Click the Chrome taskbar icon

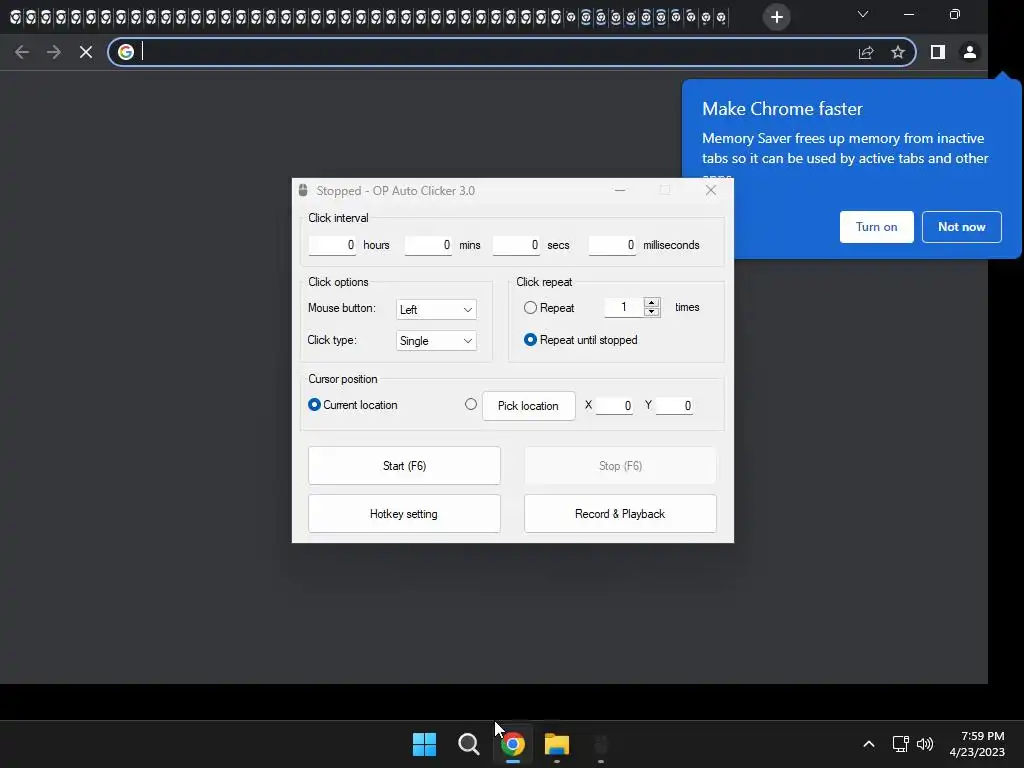coord(513,744)
